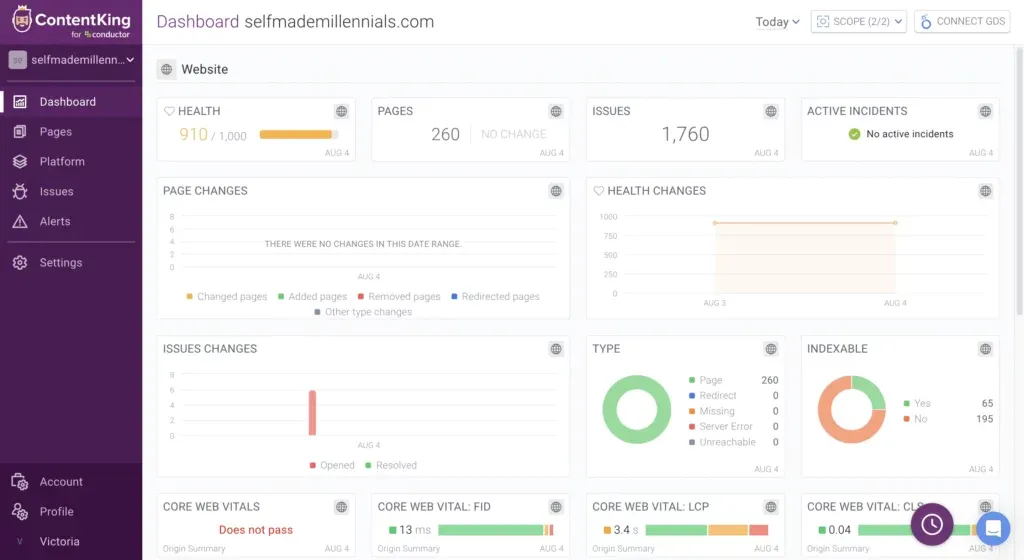1024x560 pixels.
Task: Go to Pages in sidebar
Action: [x=71, y=132]
